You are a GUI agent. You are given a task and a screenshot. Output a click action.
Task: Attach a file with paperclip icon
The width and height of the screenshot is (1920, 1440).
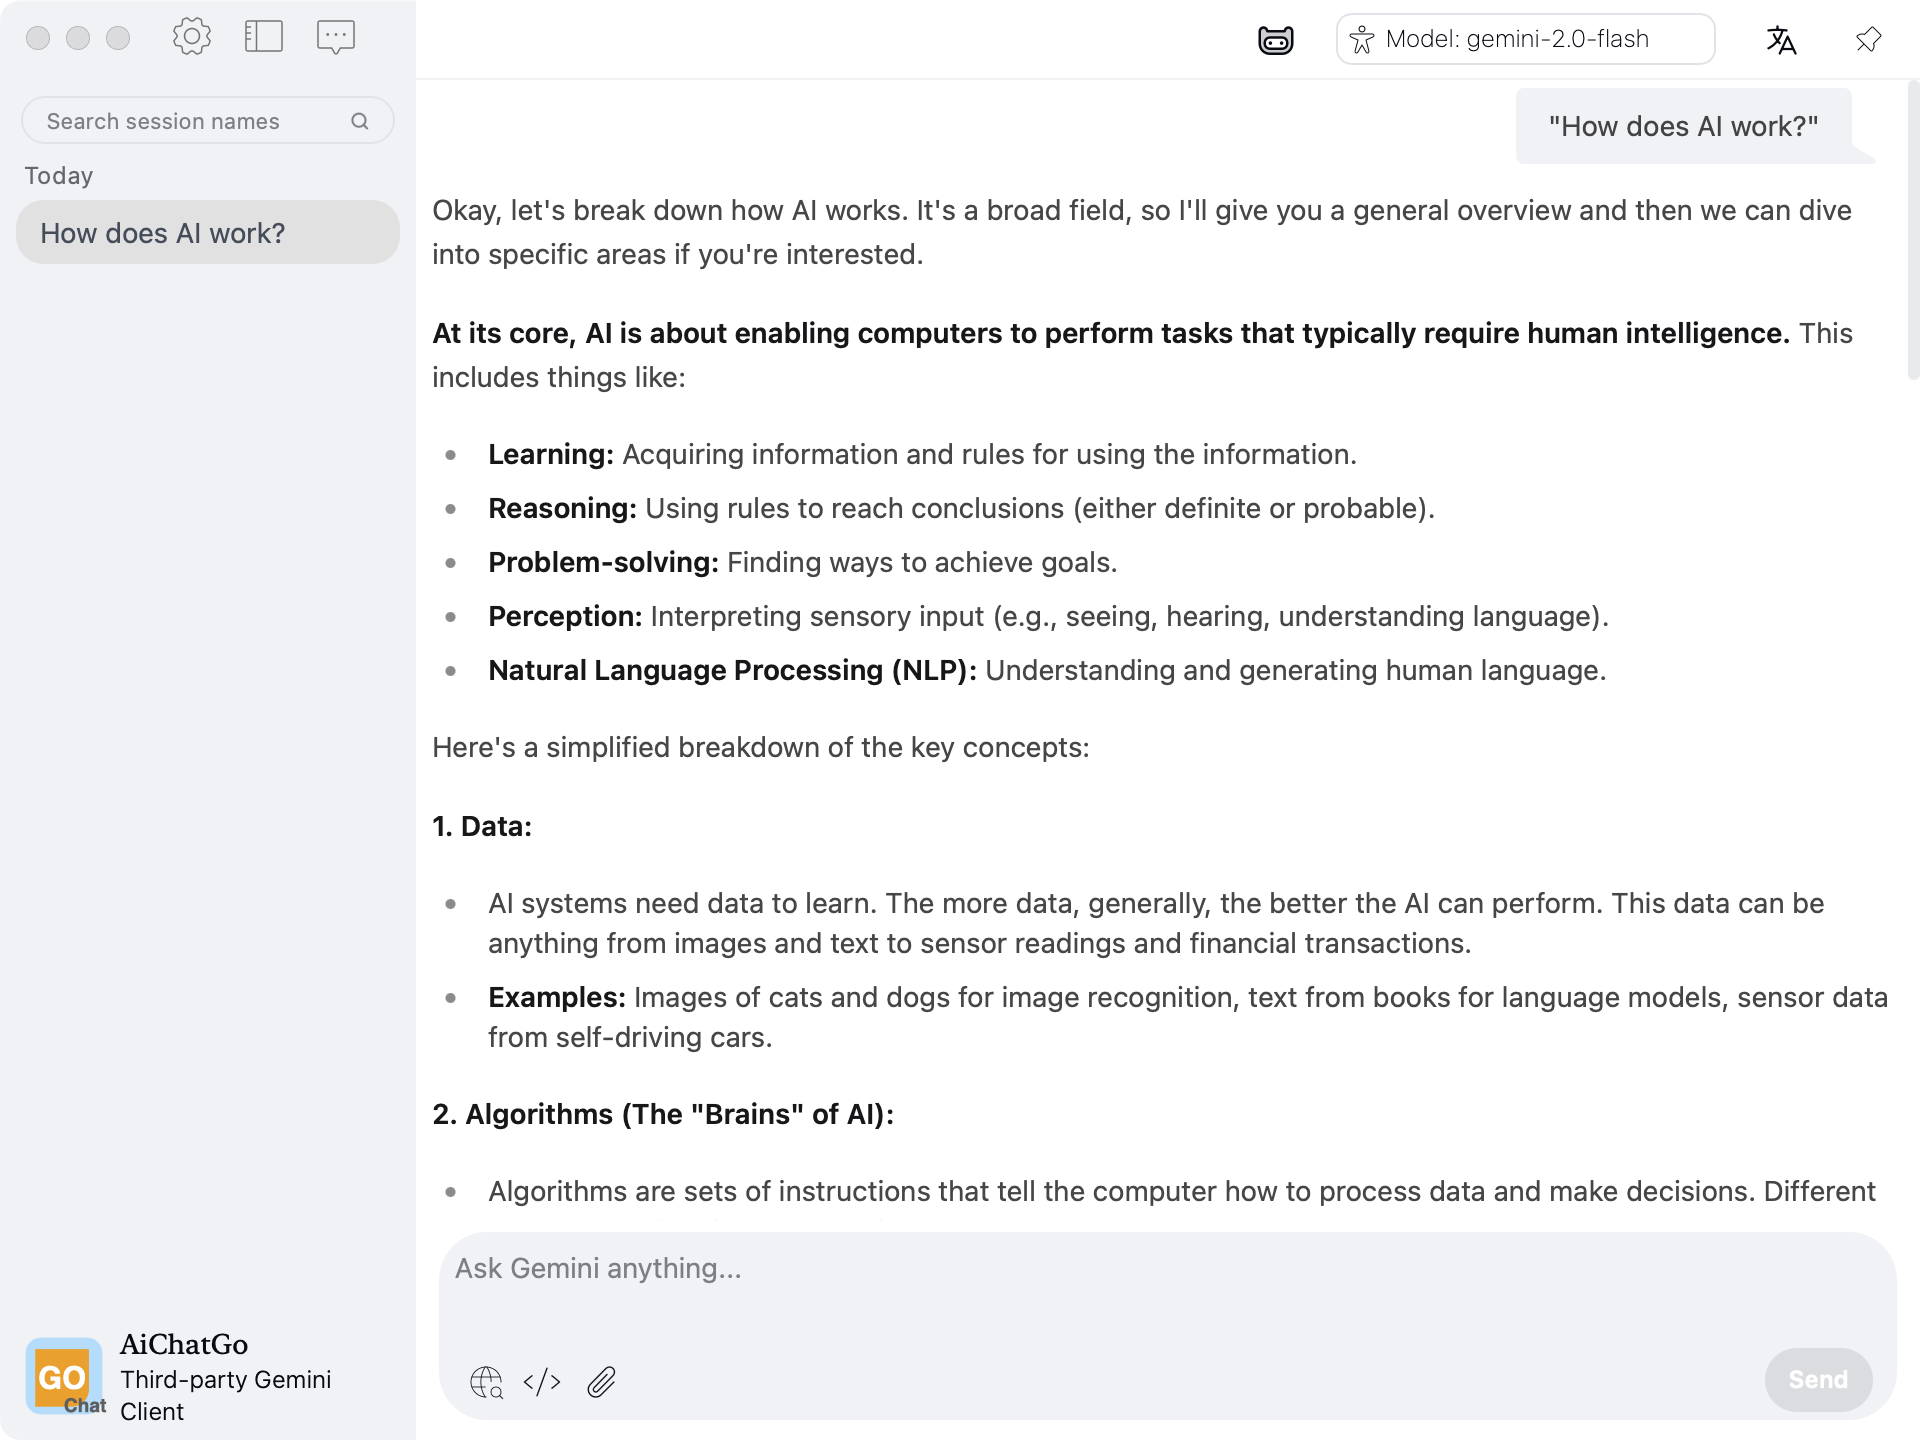coord(601,1382)
